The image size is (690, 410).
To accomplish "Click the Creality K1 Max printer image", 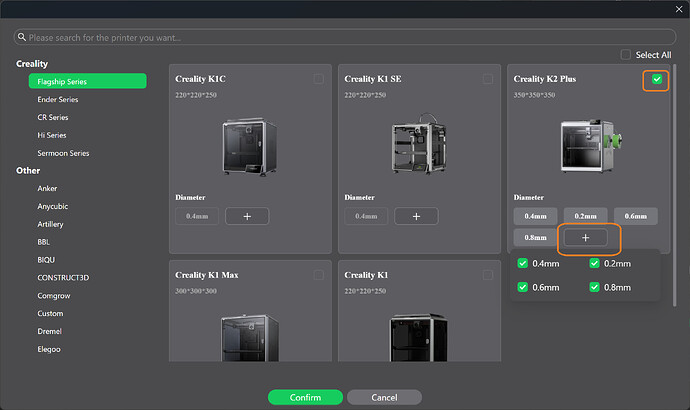I will (x=250, y=337).
